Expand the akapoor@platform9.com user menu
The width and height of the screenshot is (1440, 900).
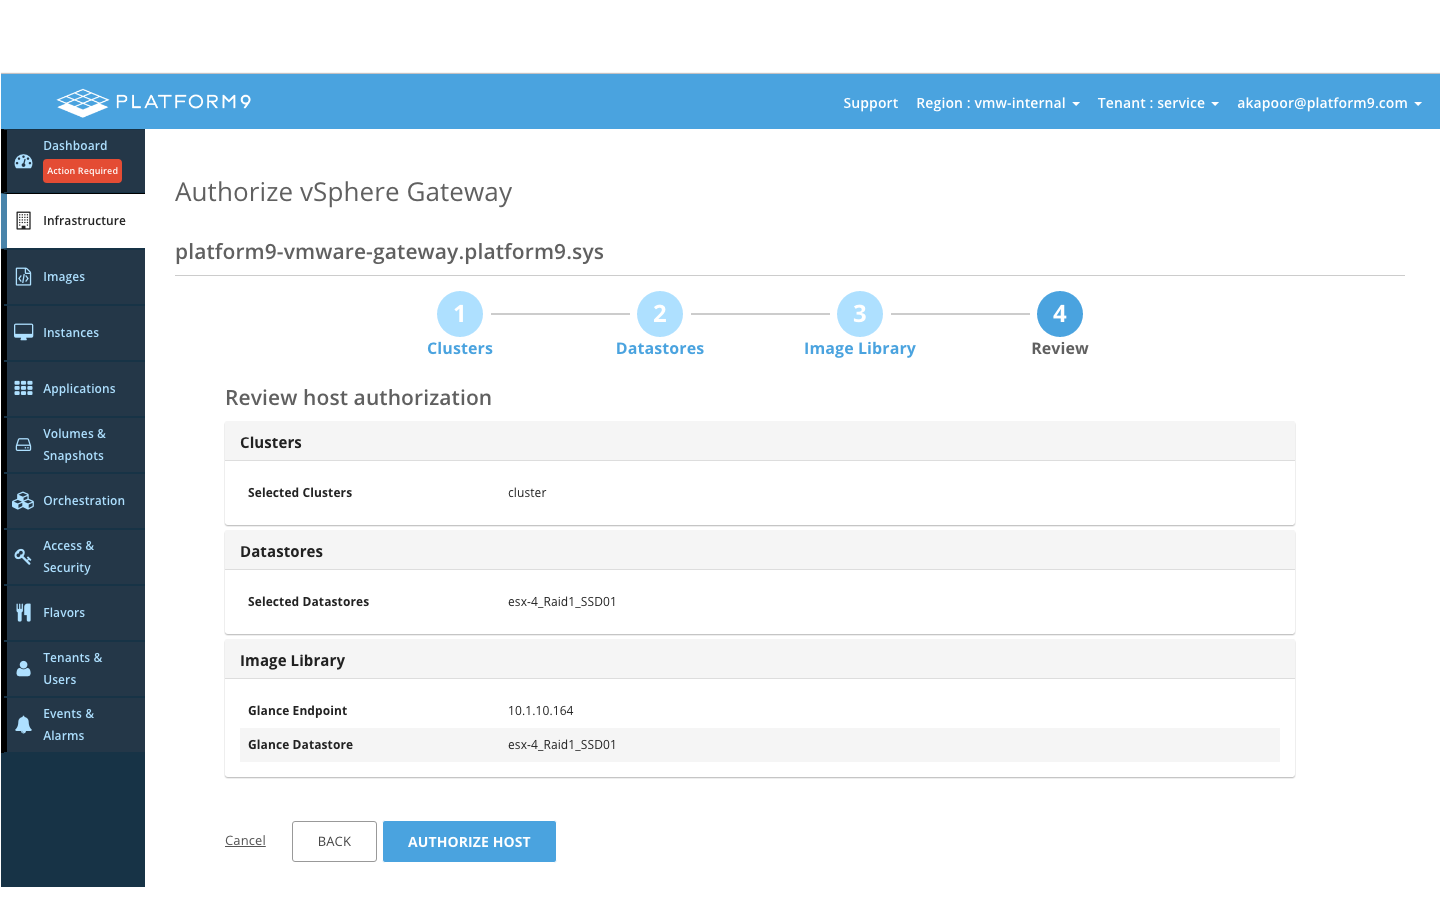[1328, 103]
